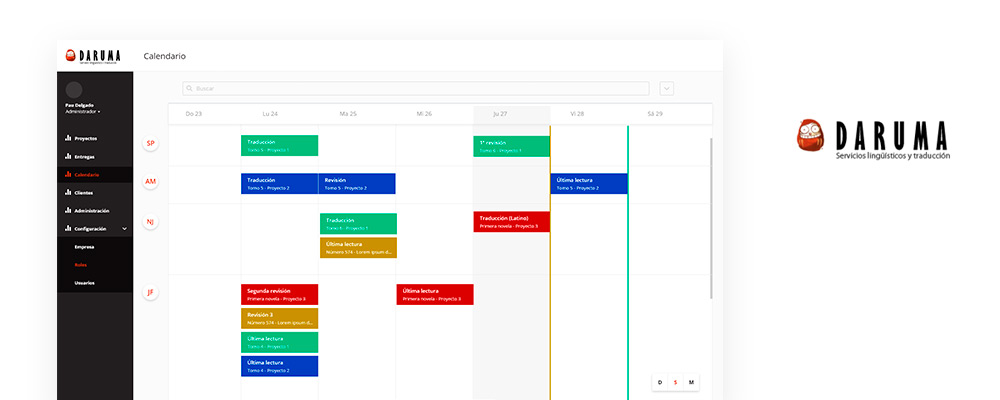Click the Configuración sidebar icon
This screenshot has height=400, width=1000.
click(68, 229)
